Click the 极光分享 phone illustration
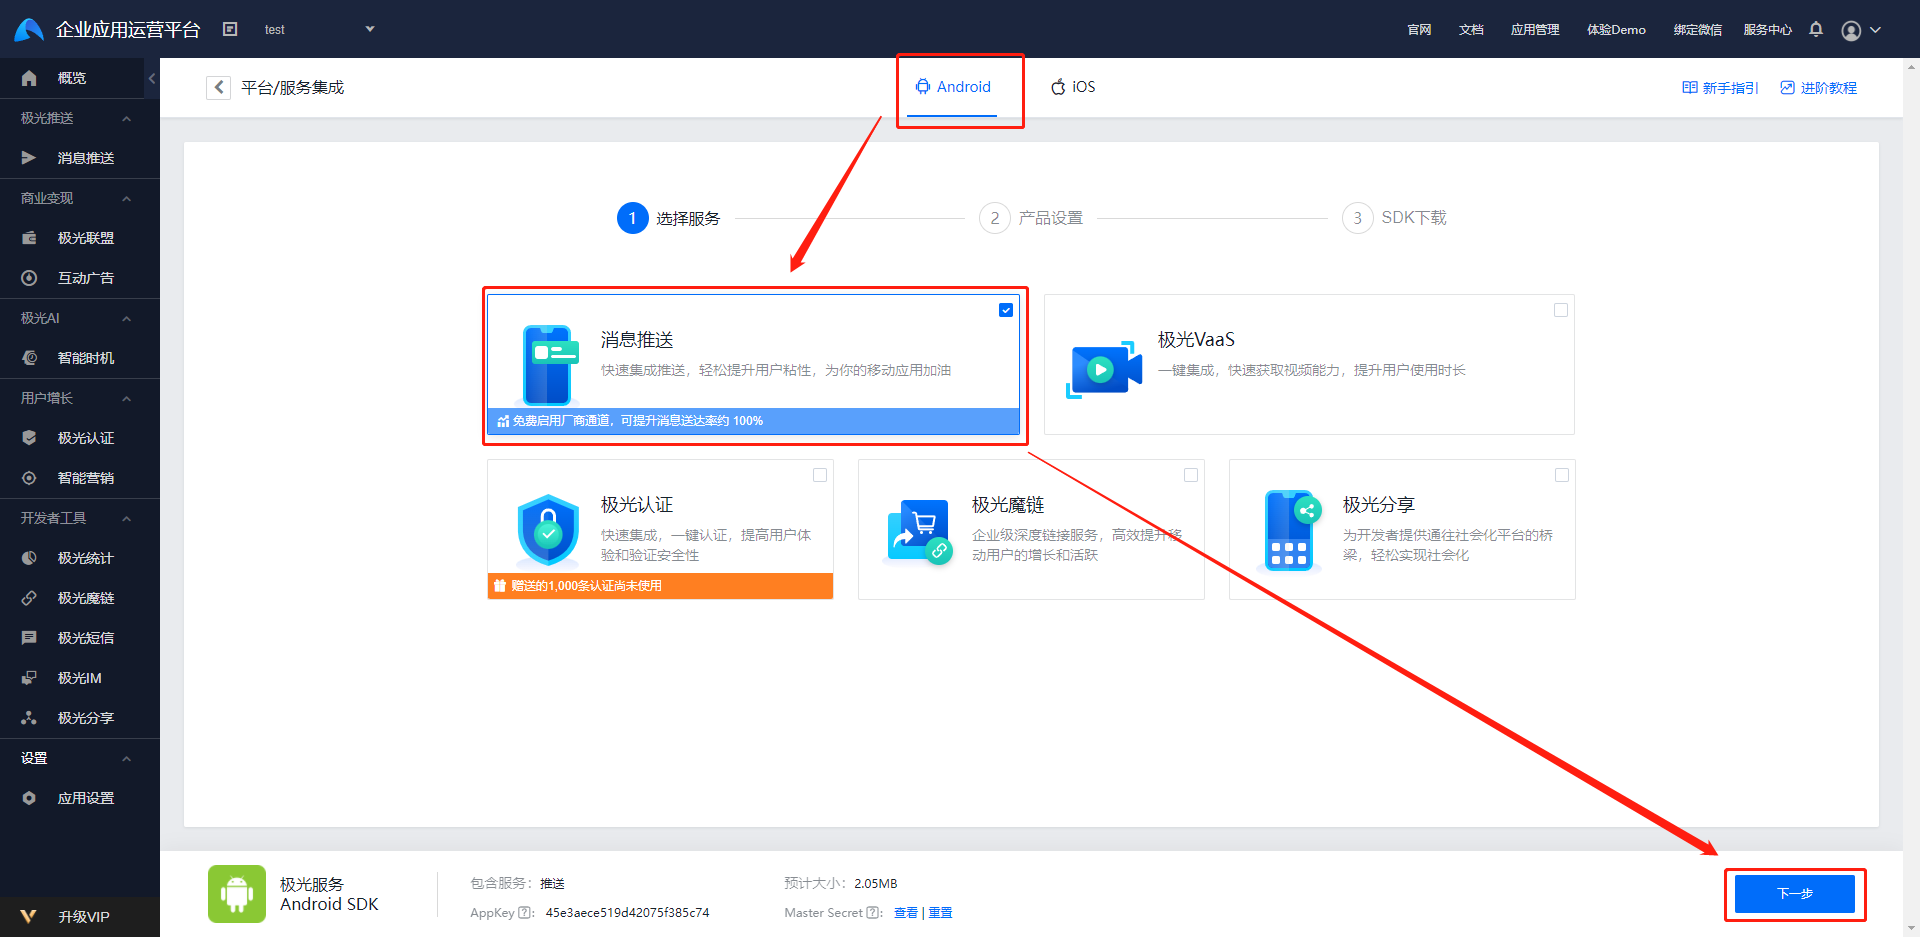The image size is (1920, 937). 1292,530
